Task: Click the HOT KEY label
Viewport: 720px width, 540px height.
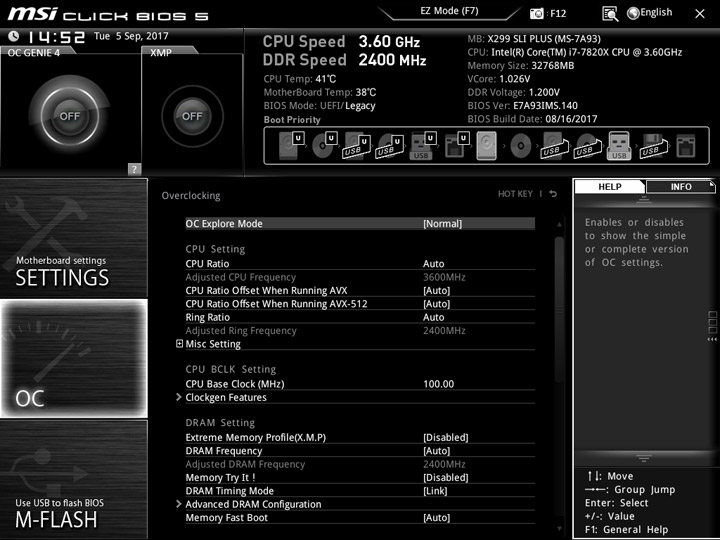Action: (515, 194)
